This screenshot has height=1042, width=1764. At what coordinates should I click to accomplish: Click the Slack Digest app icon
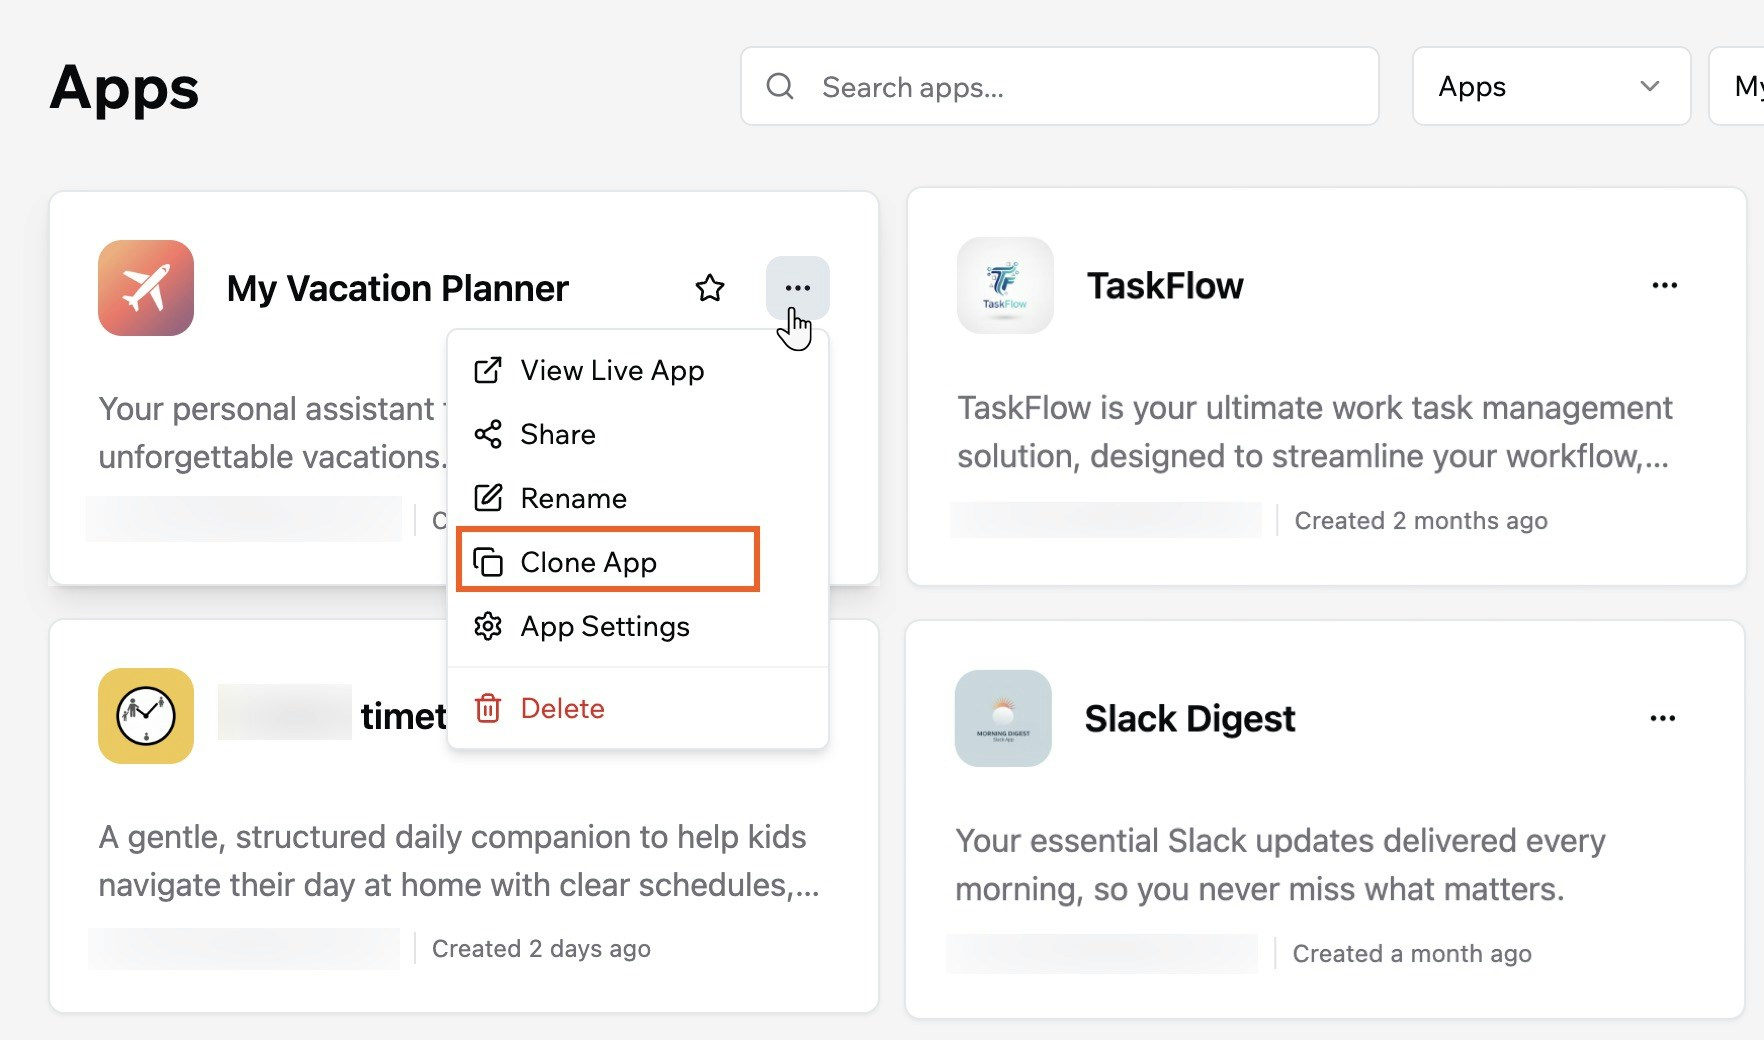(1003, 718)
